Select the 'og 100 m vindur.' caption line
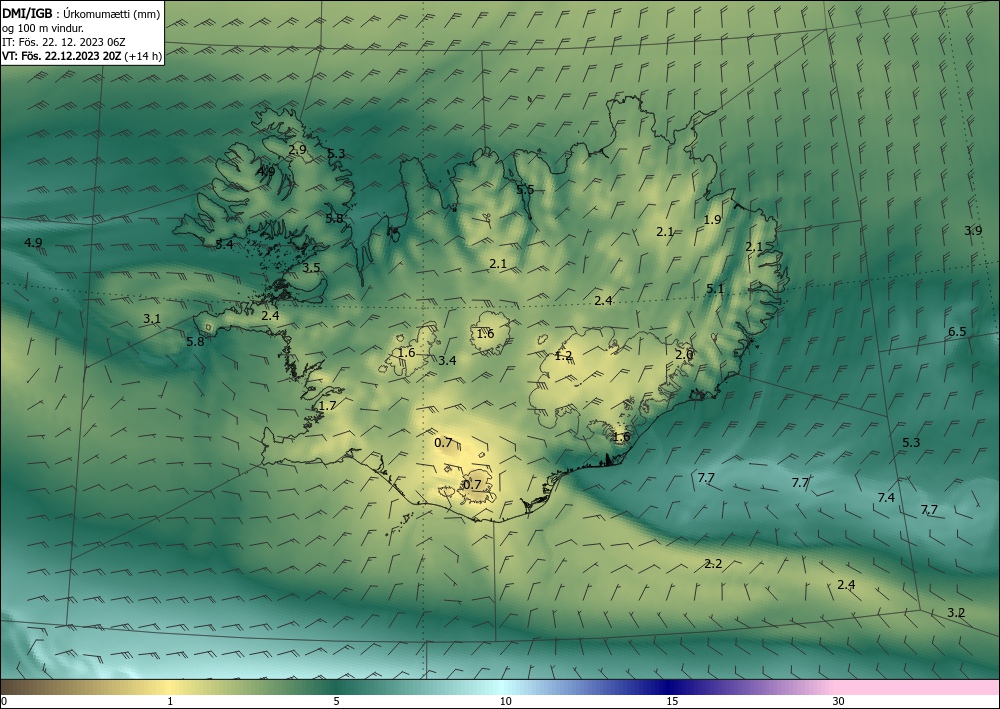Screen dimensions: 1000x709 tap(43, 29)
